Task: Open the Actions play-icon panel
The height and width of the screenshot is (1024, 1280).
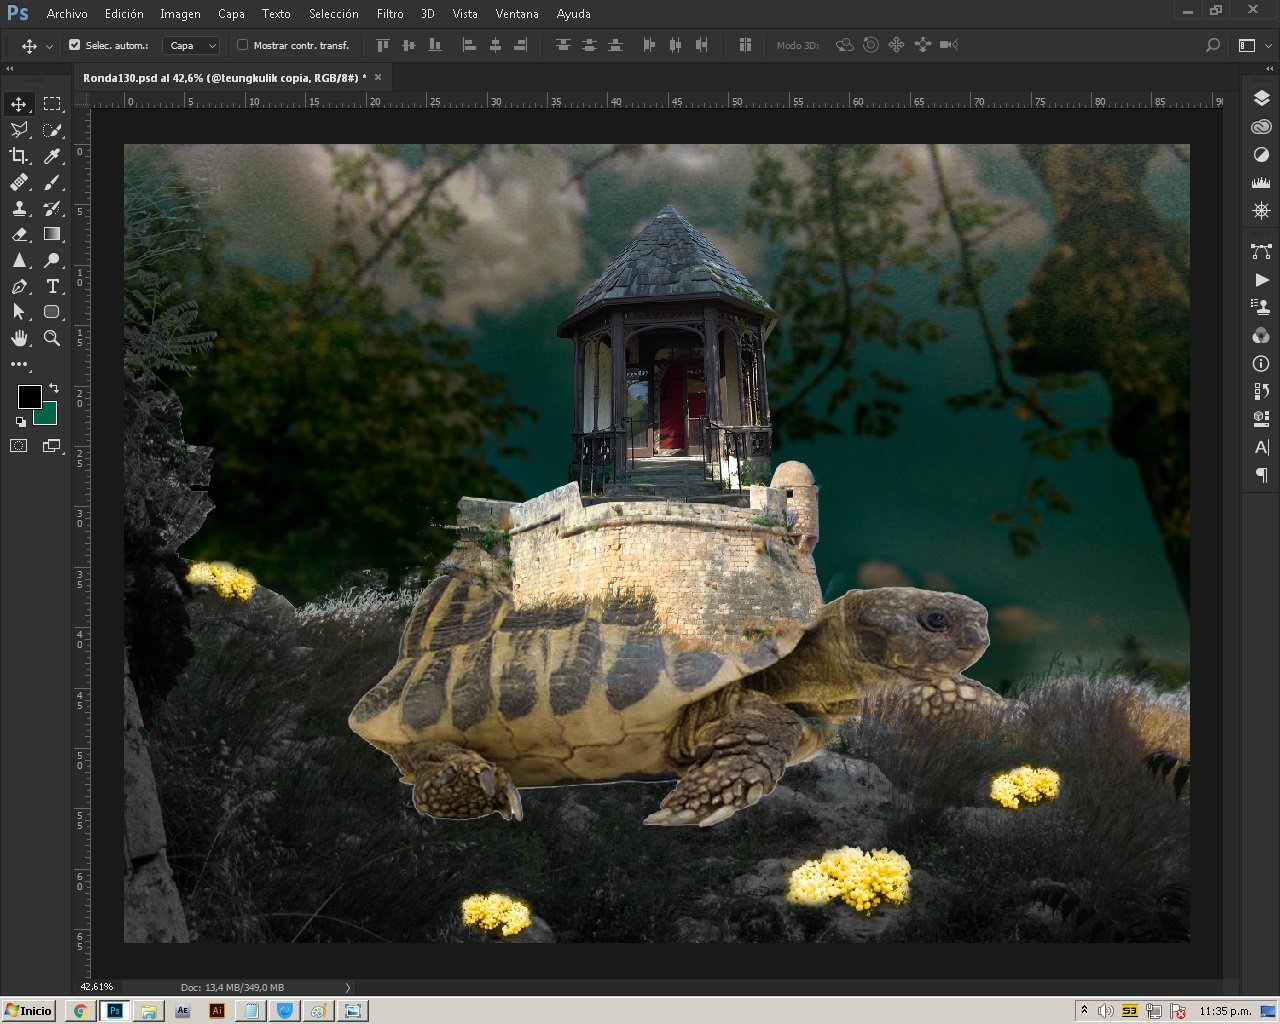Action: tap(1261, 280)
